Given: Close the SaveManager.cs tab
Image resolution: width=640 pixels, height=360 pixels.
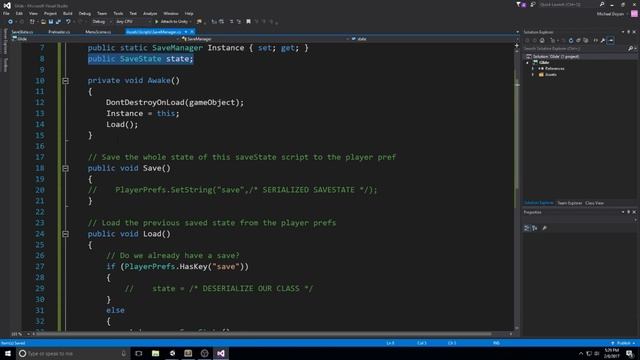Looking at the screenshot, I should point(192,32).
